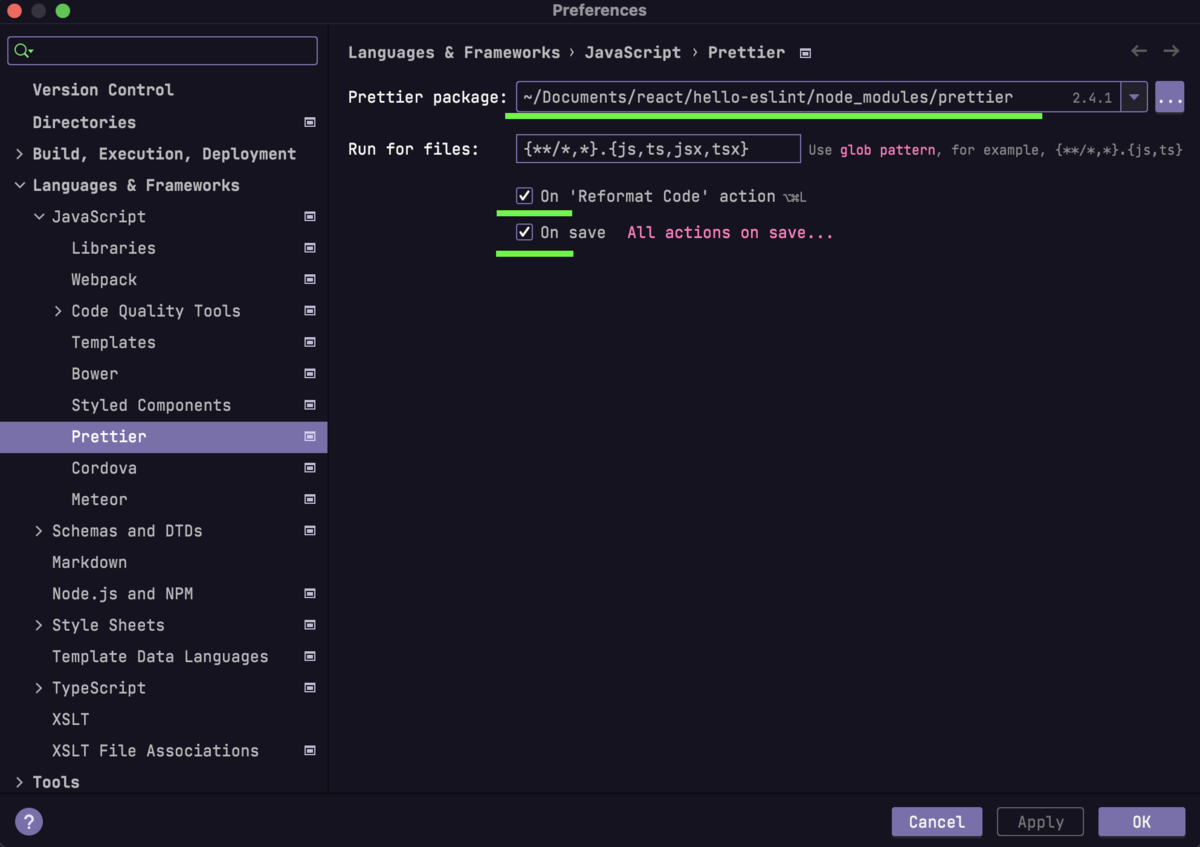The width and height of the screenshot is (1200, 847).
Task: Expand the Tools section
Action: pos(19,782)
